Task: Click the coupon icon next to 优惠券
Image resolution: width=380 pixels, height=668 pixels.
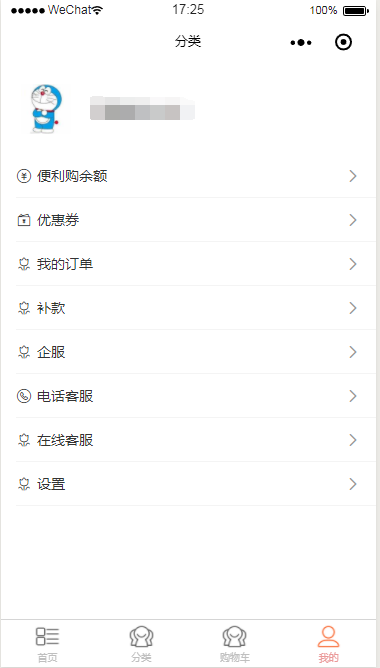Action: (23, 220)
